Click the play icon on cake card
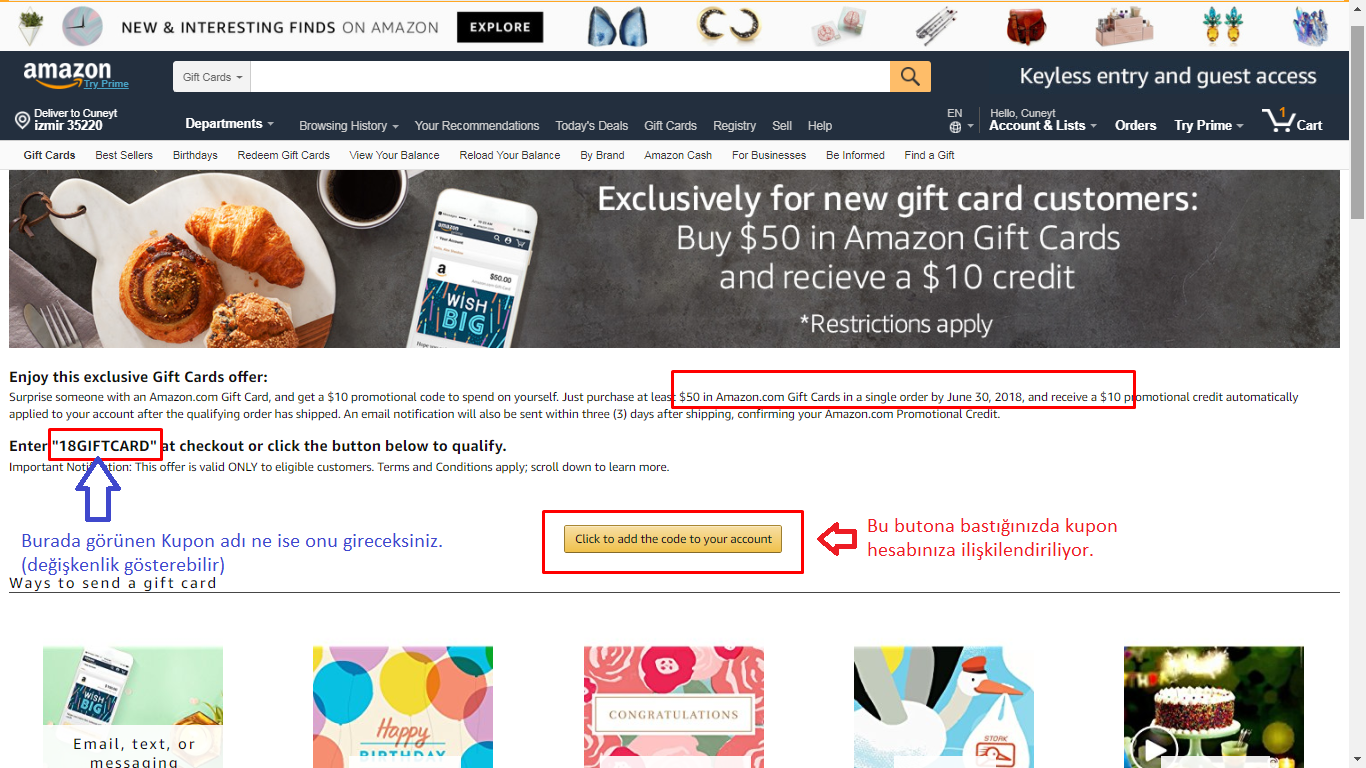 click(x=1154, y=748)
